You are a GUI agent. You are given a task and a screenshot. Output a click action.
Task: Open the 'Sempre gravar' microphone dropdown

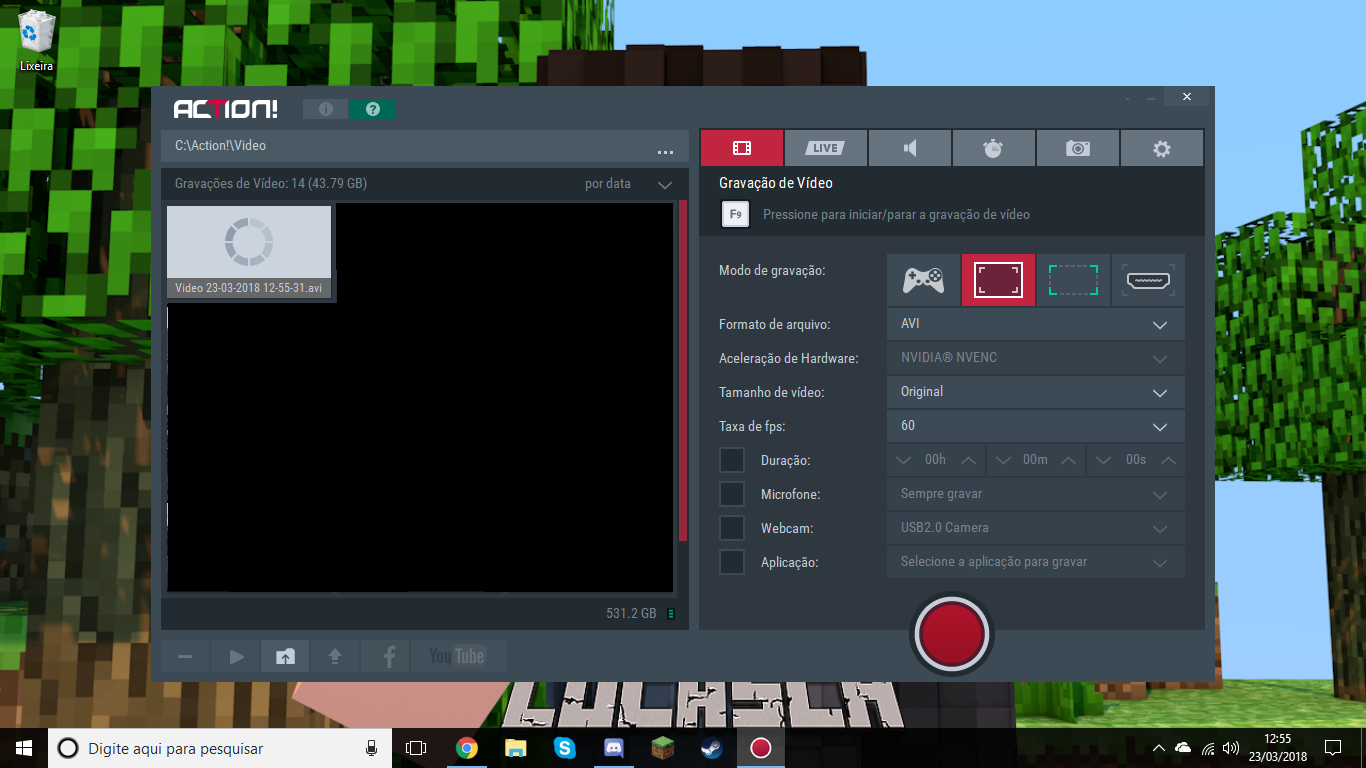pyautogui.click(x=1036, y=494)
